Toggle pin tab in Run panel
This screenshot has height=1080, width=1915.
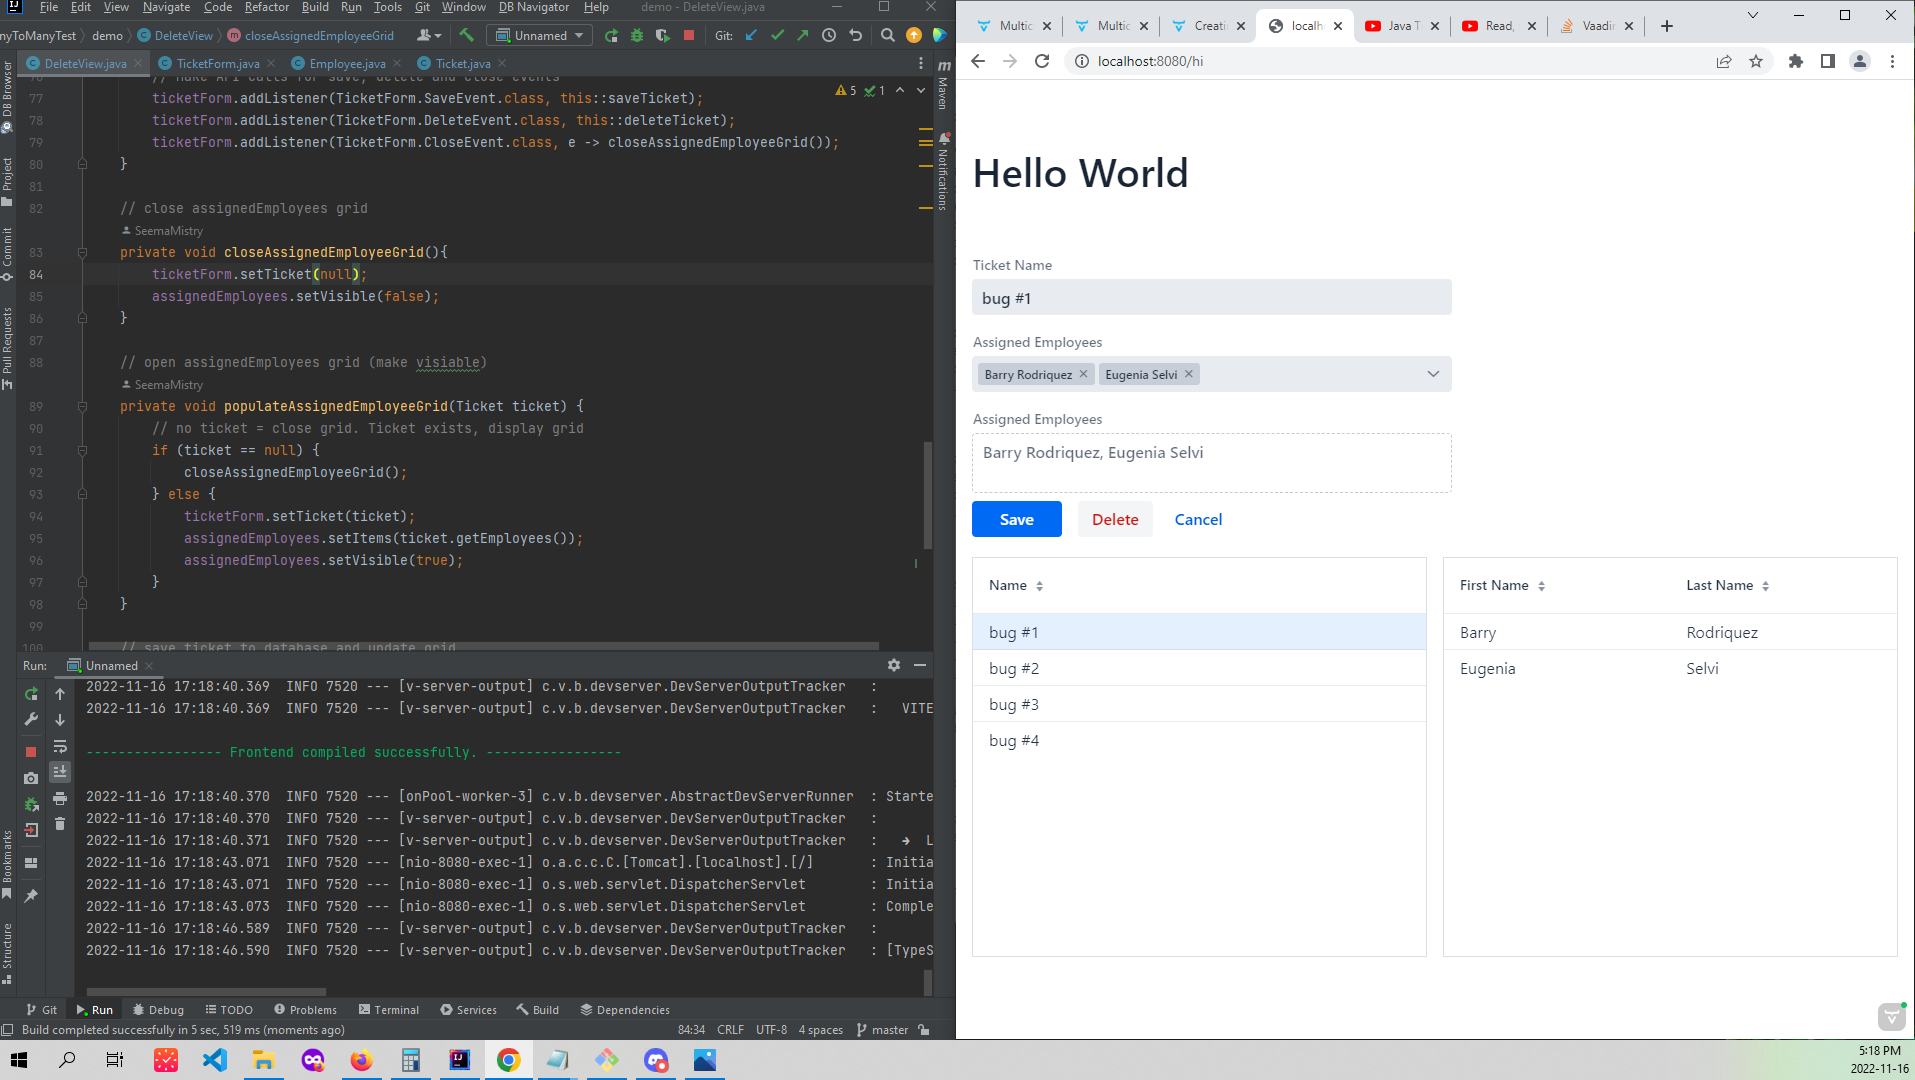coord(31,896)
